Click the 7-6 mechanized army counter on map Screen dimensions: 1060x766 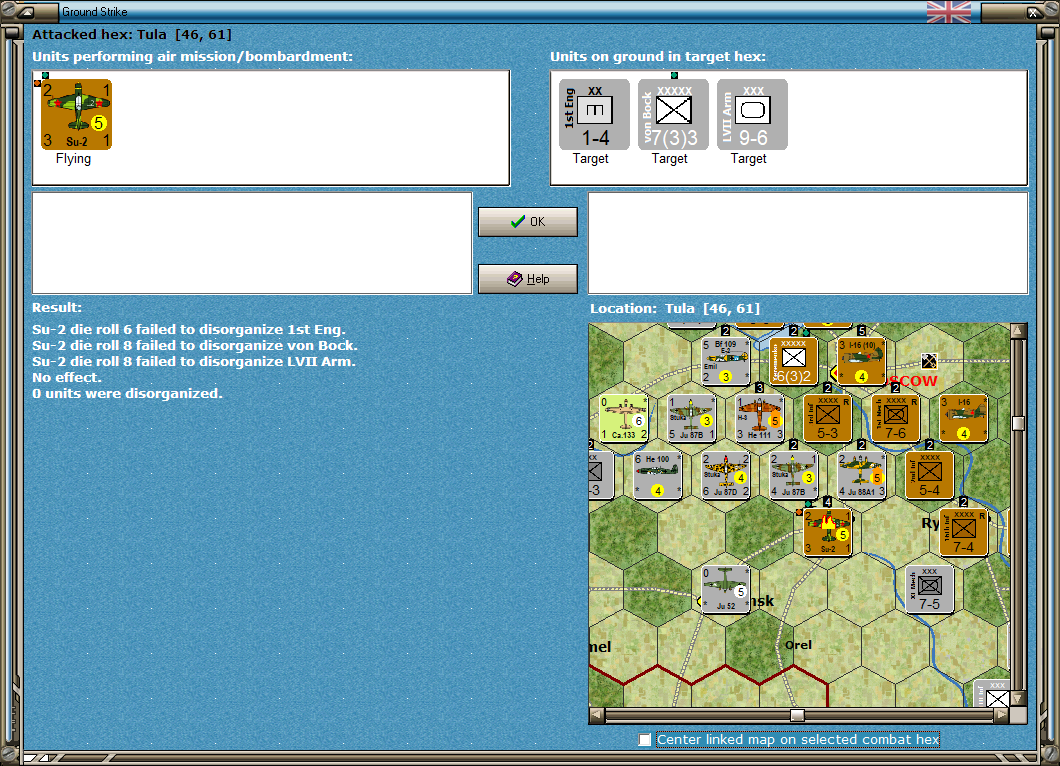pyautogui.click(x=896, y=418)
